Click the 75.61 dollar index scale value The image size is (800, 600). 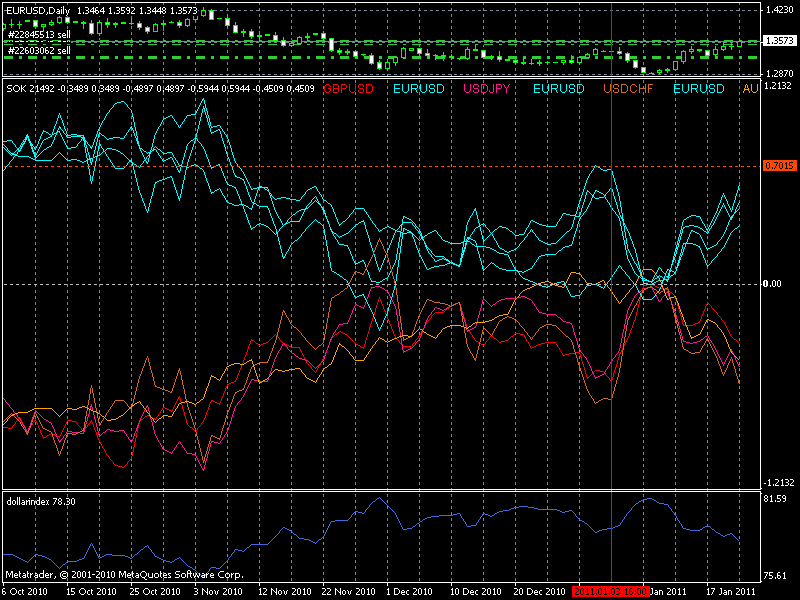point(774,575)
